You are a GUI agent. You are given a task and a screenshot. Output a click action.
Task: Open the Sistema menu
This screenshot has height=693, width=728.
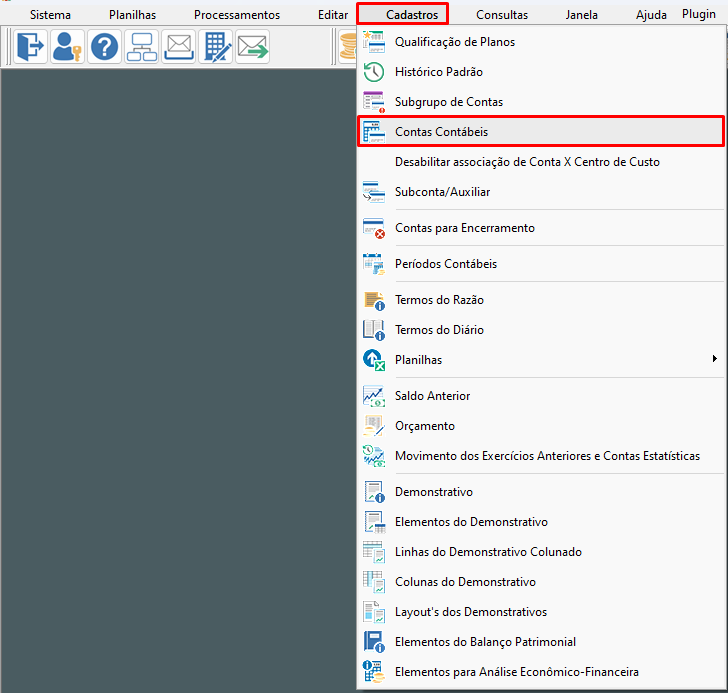[50, 15]
